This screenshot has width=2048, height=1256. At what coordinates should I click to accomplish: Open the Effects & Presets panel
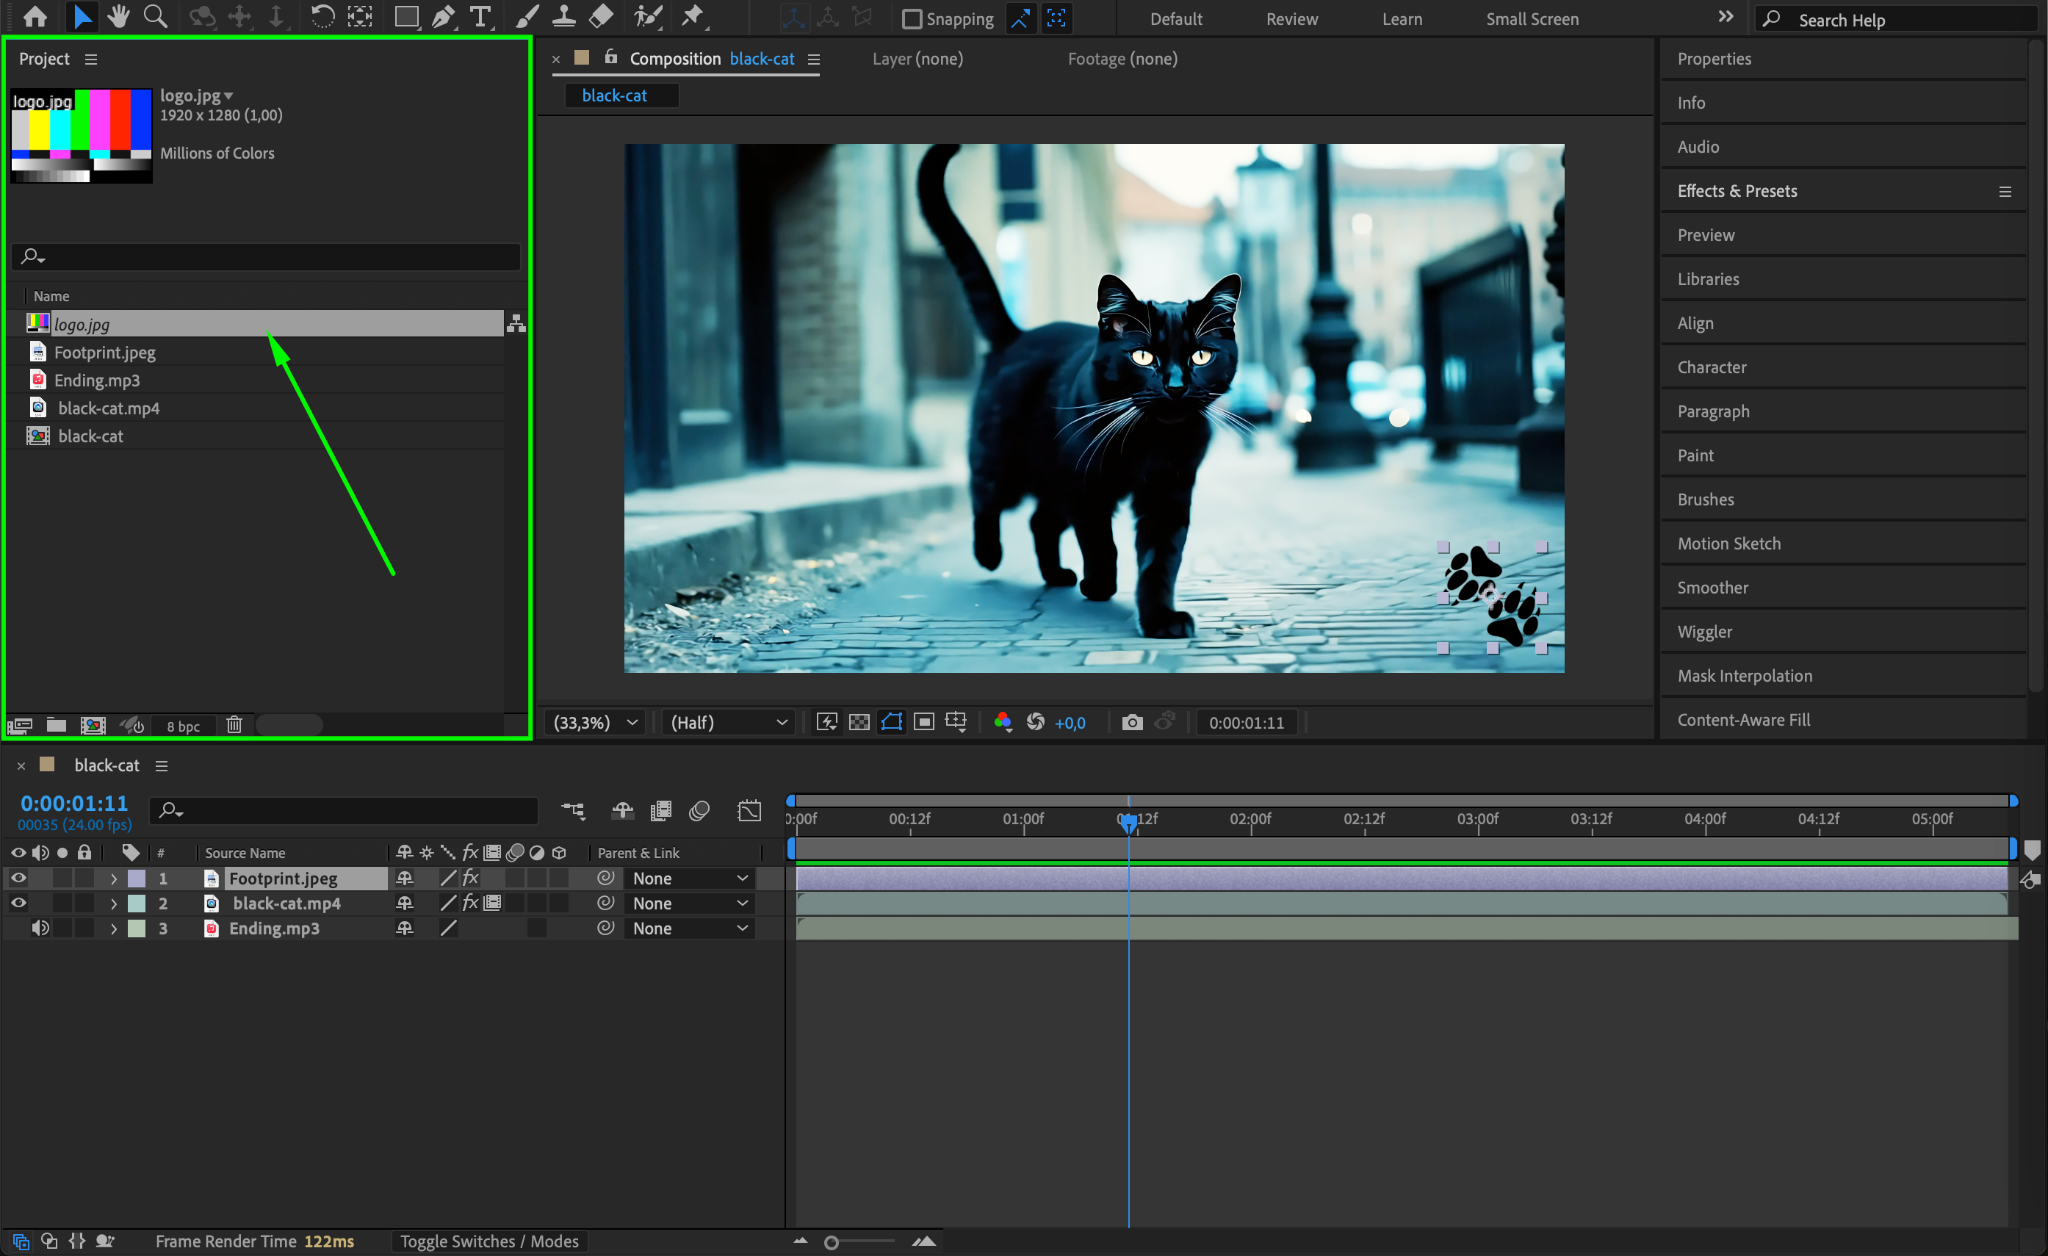(x=1737, y=191)
